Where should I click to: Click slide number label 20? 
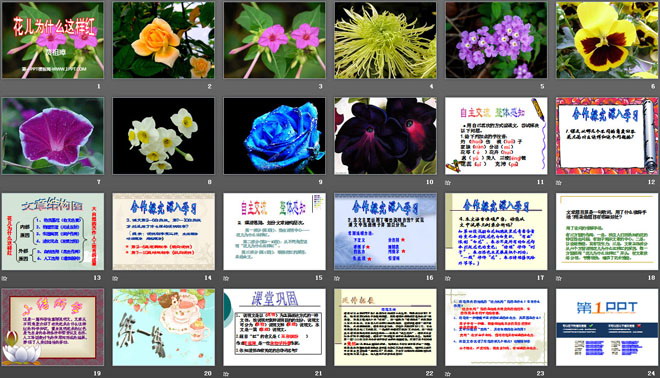coord(208,373)
